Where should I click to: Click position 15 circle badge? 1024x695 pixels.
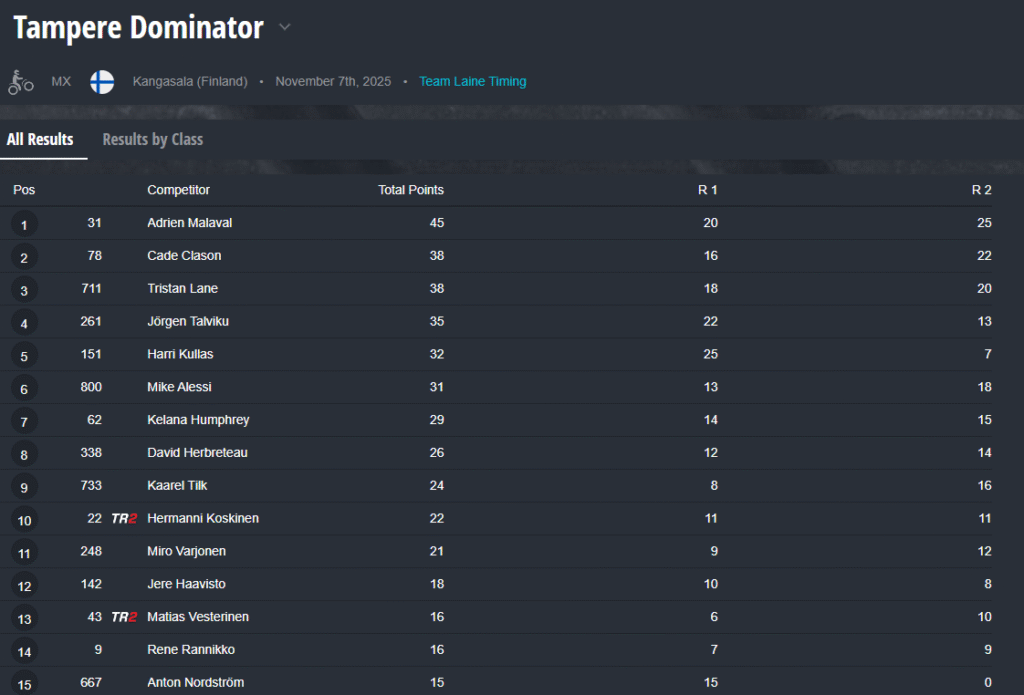24,684
